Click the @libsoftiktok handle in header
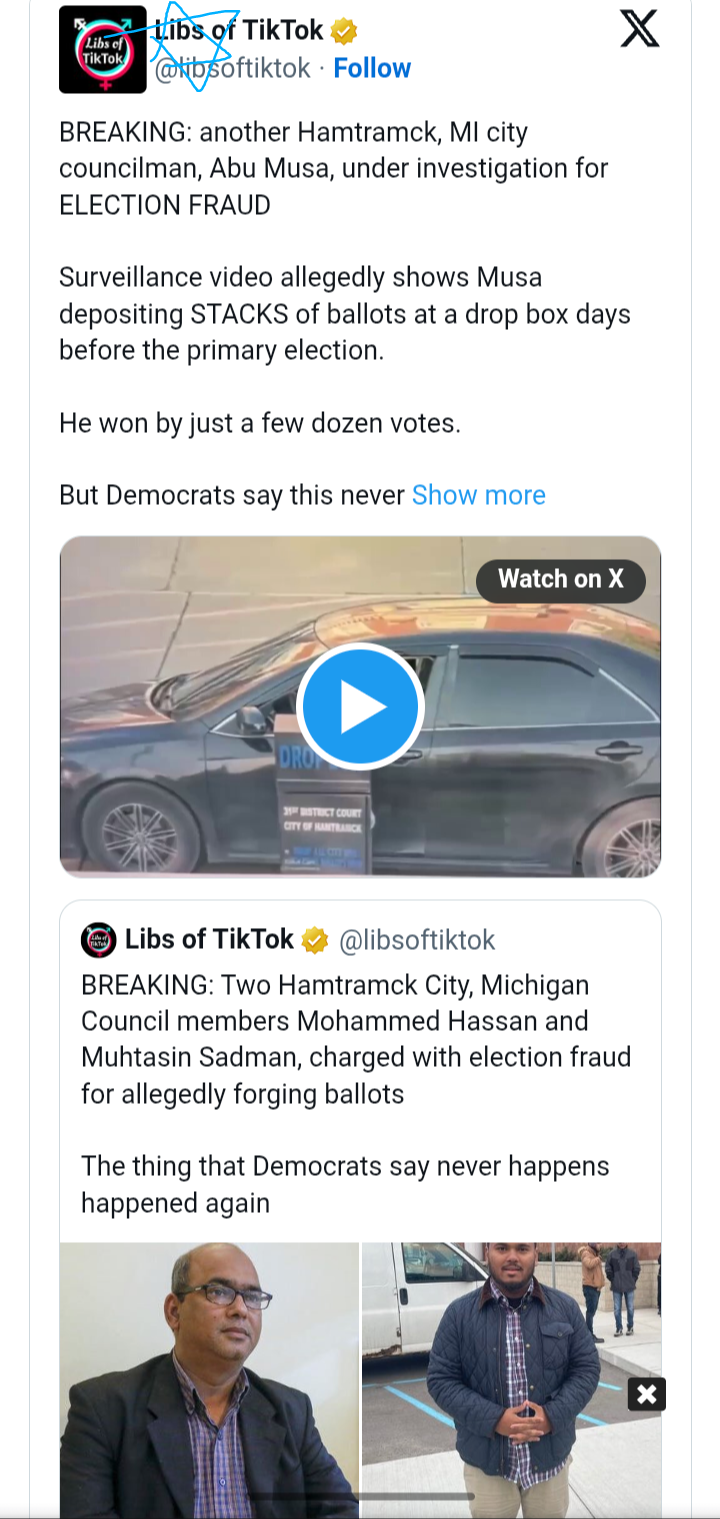720x1519 pixels. (232, 68)
